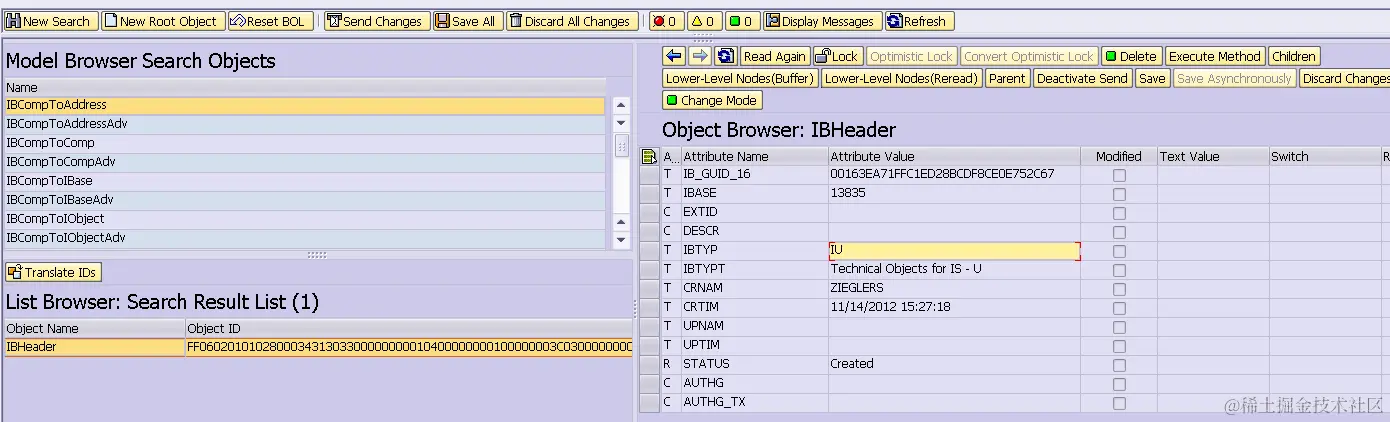This screenshot has width=1390, height=422.
Task: Toggle Modified checkbox for EXTID row
Action: point(1119,213)
